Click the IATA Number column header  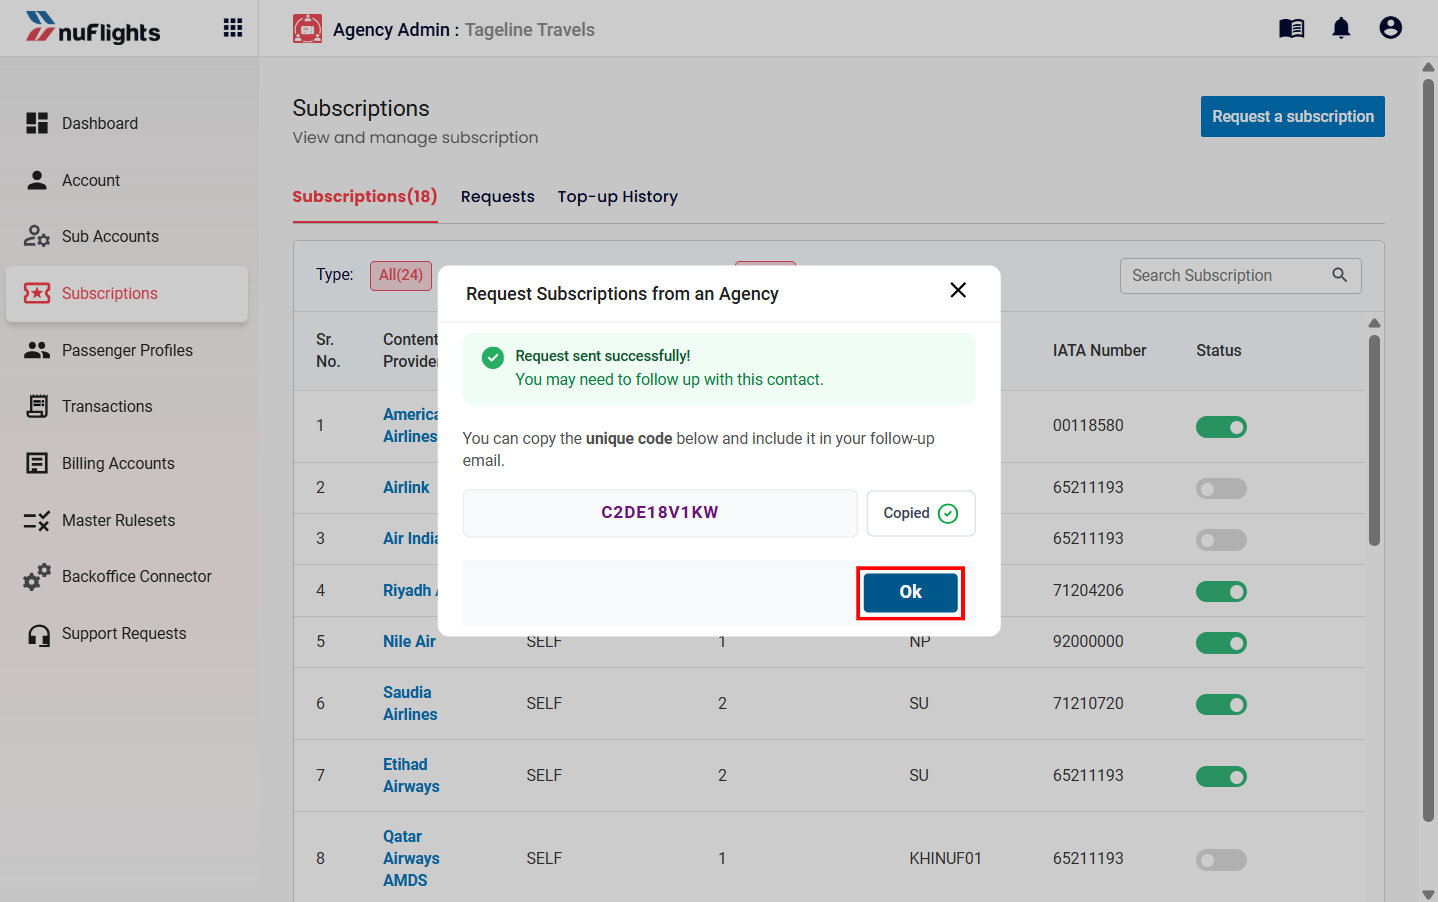[x=1099, y=350]
